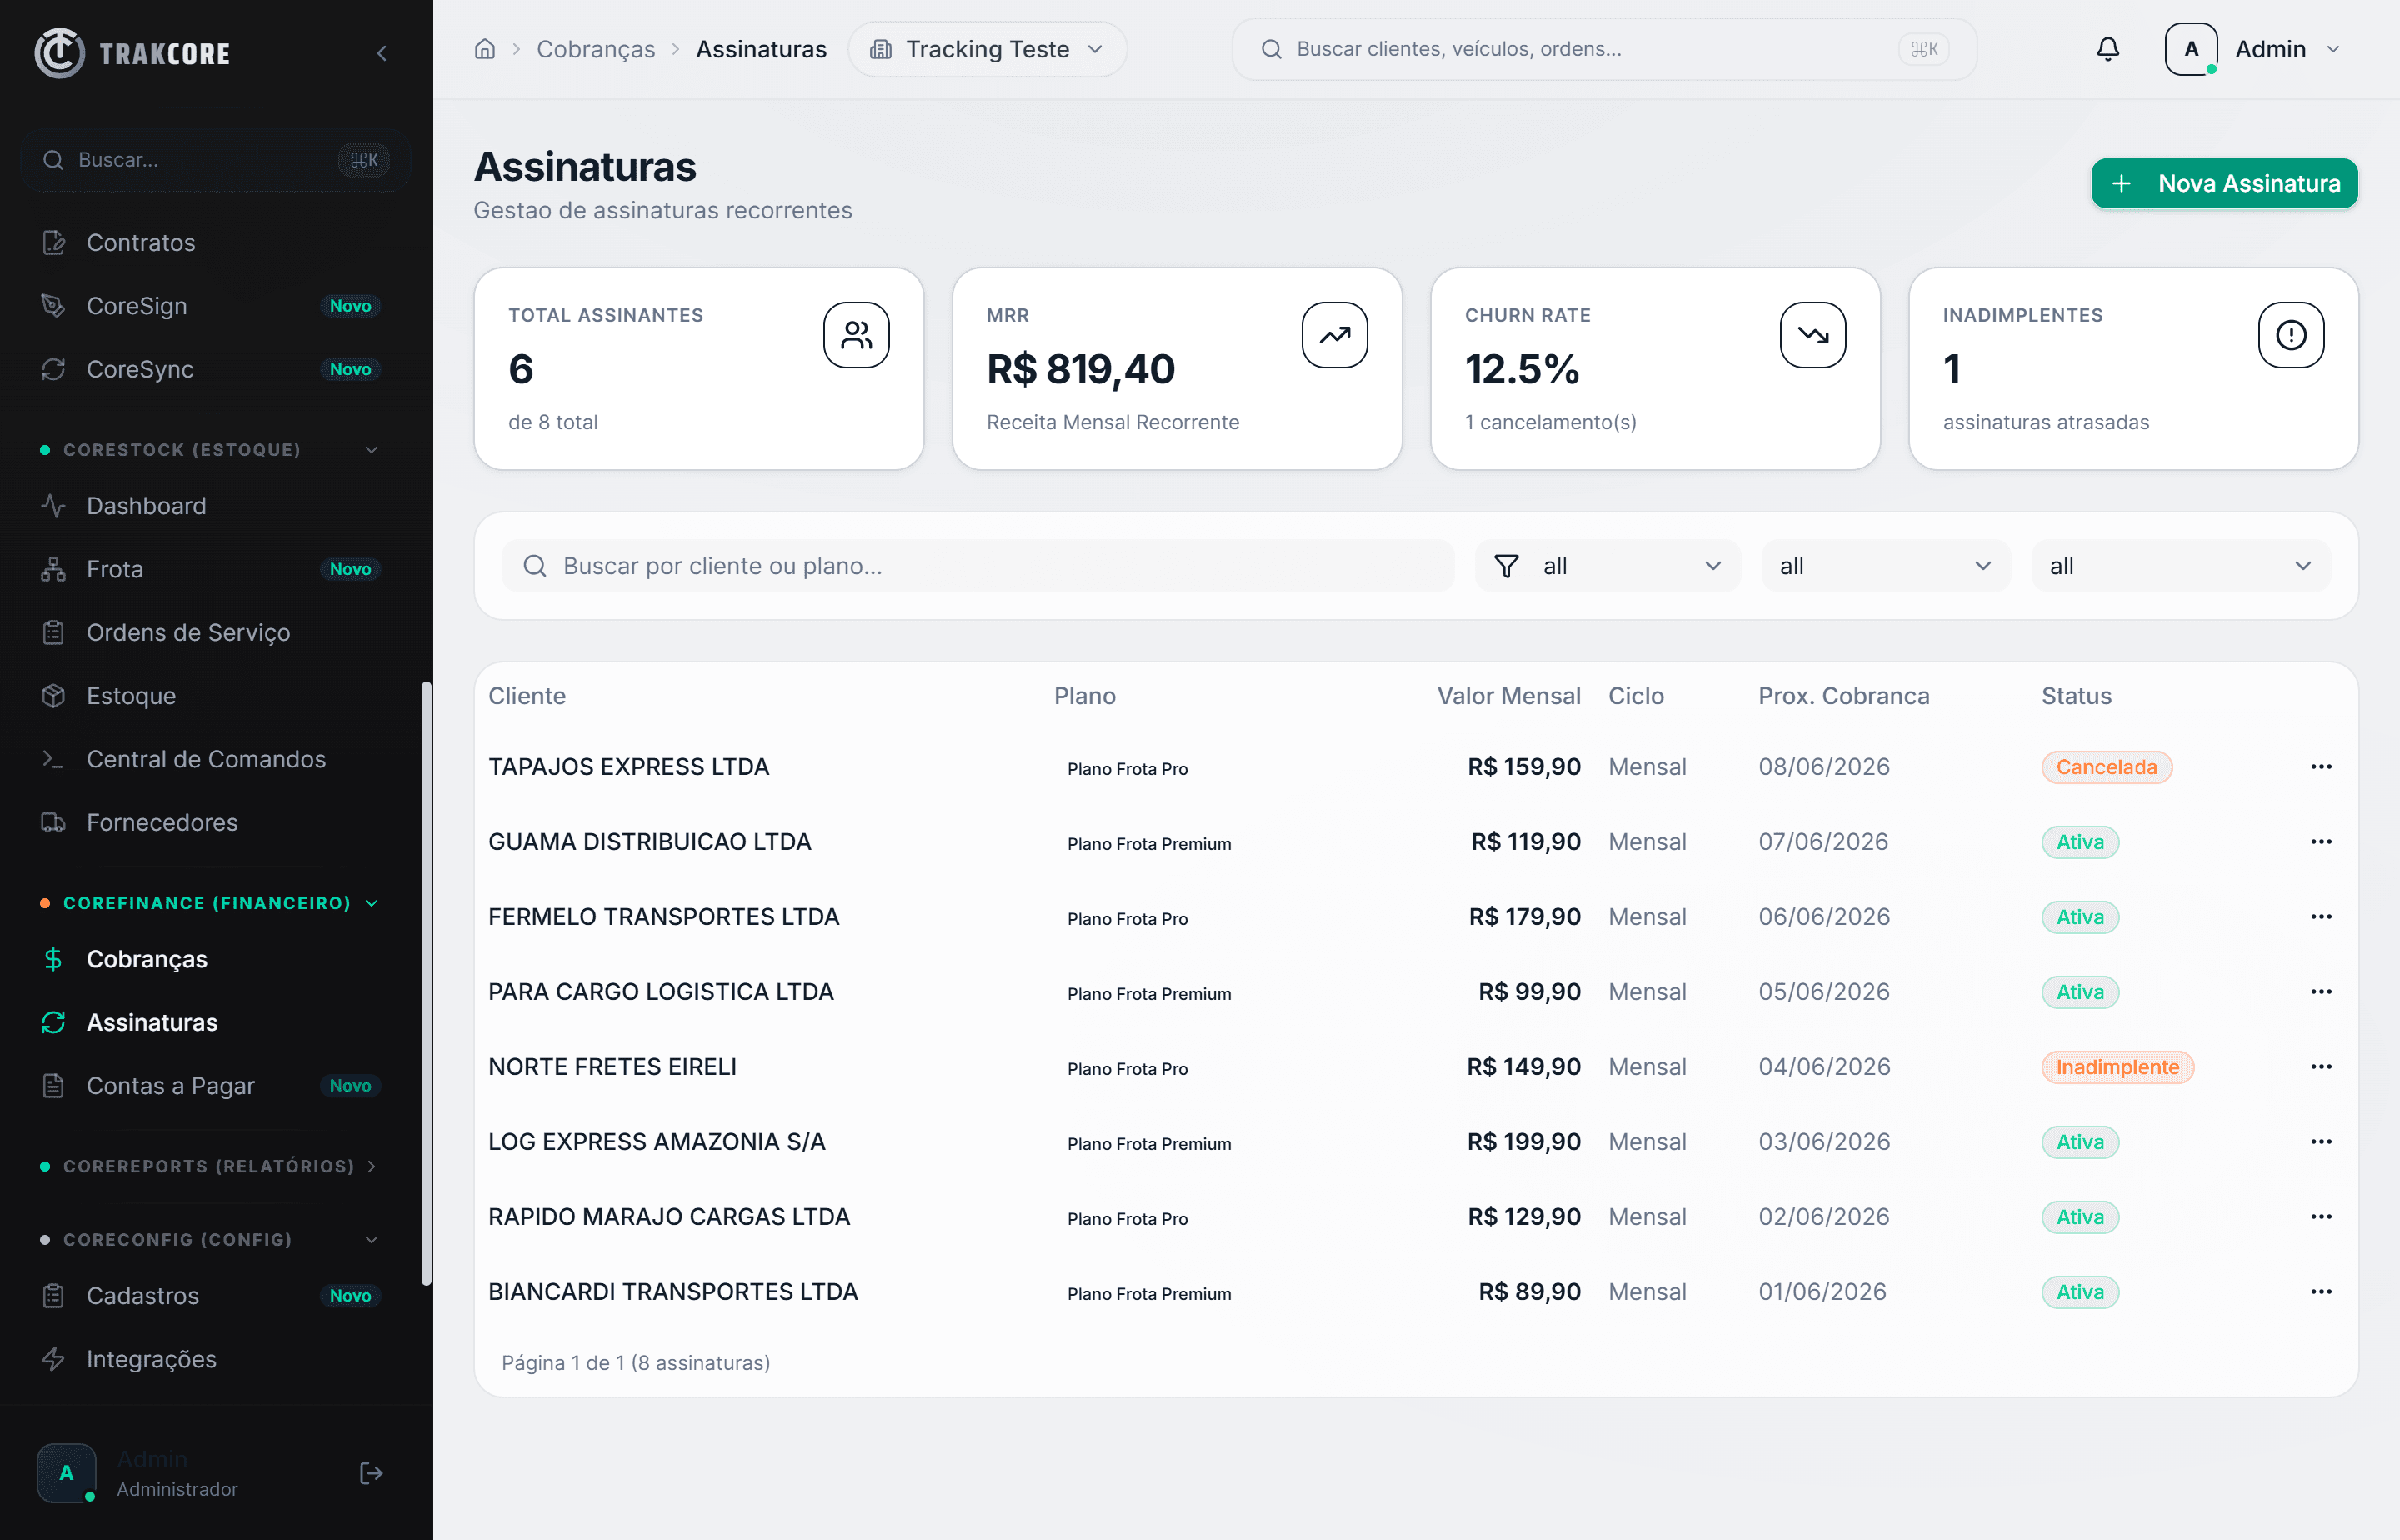Click the Página 1 de 1 pagination text

coord(636,1363)
